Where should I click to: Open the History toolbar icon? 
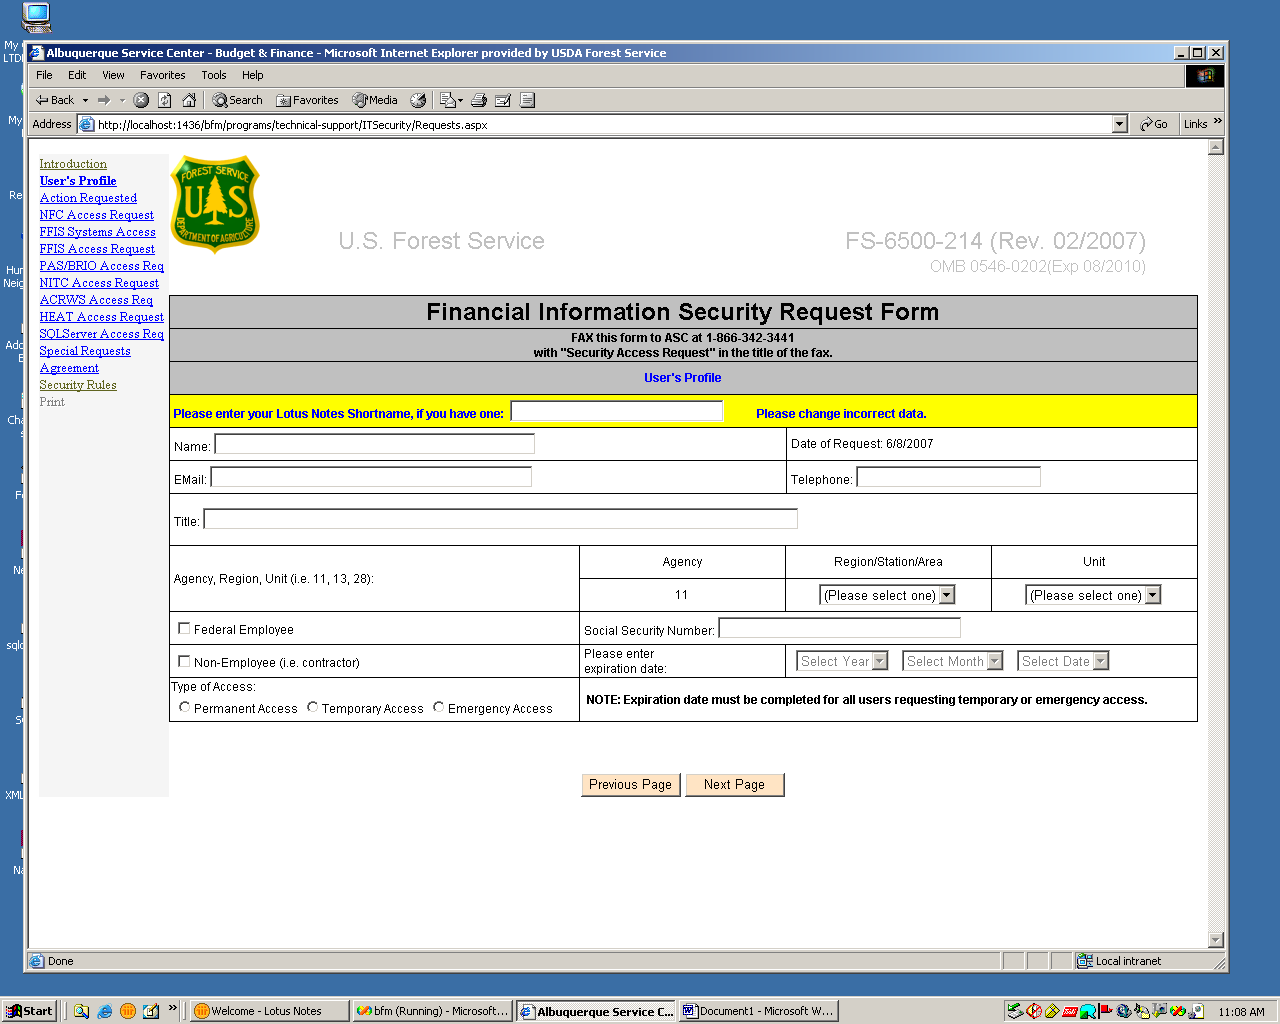[x=418, y=100]
